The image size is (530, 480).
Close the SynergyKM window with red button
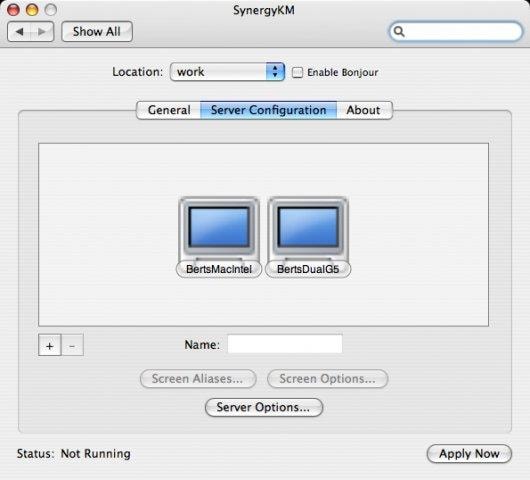[14, 10]
